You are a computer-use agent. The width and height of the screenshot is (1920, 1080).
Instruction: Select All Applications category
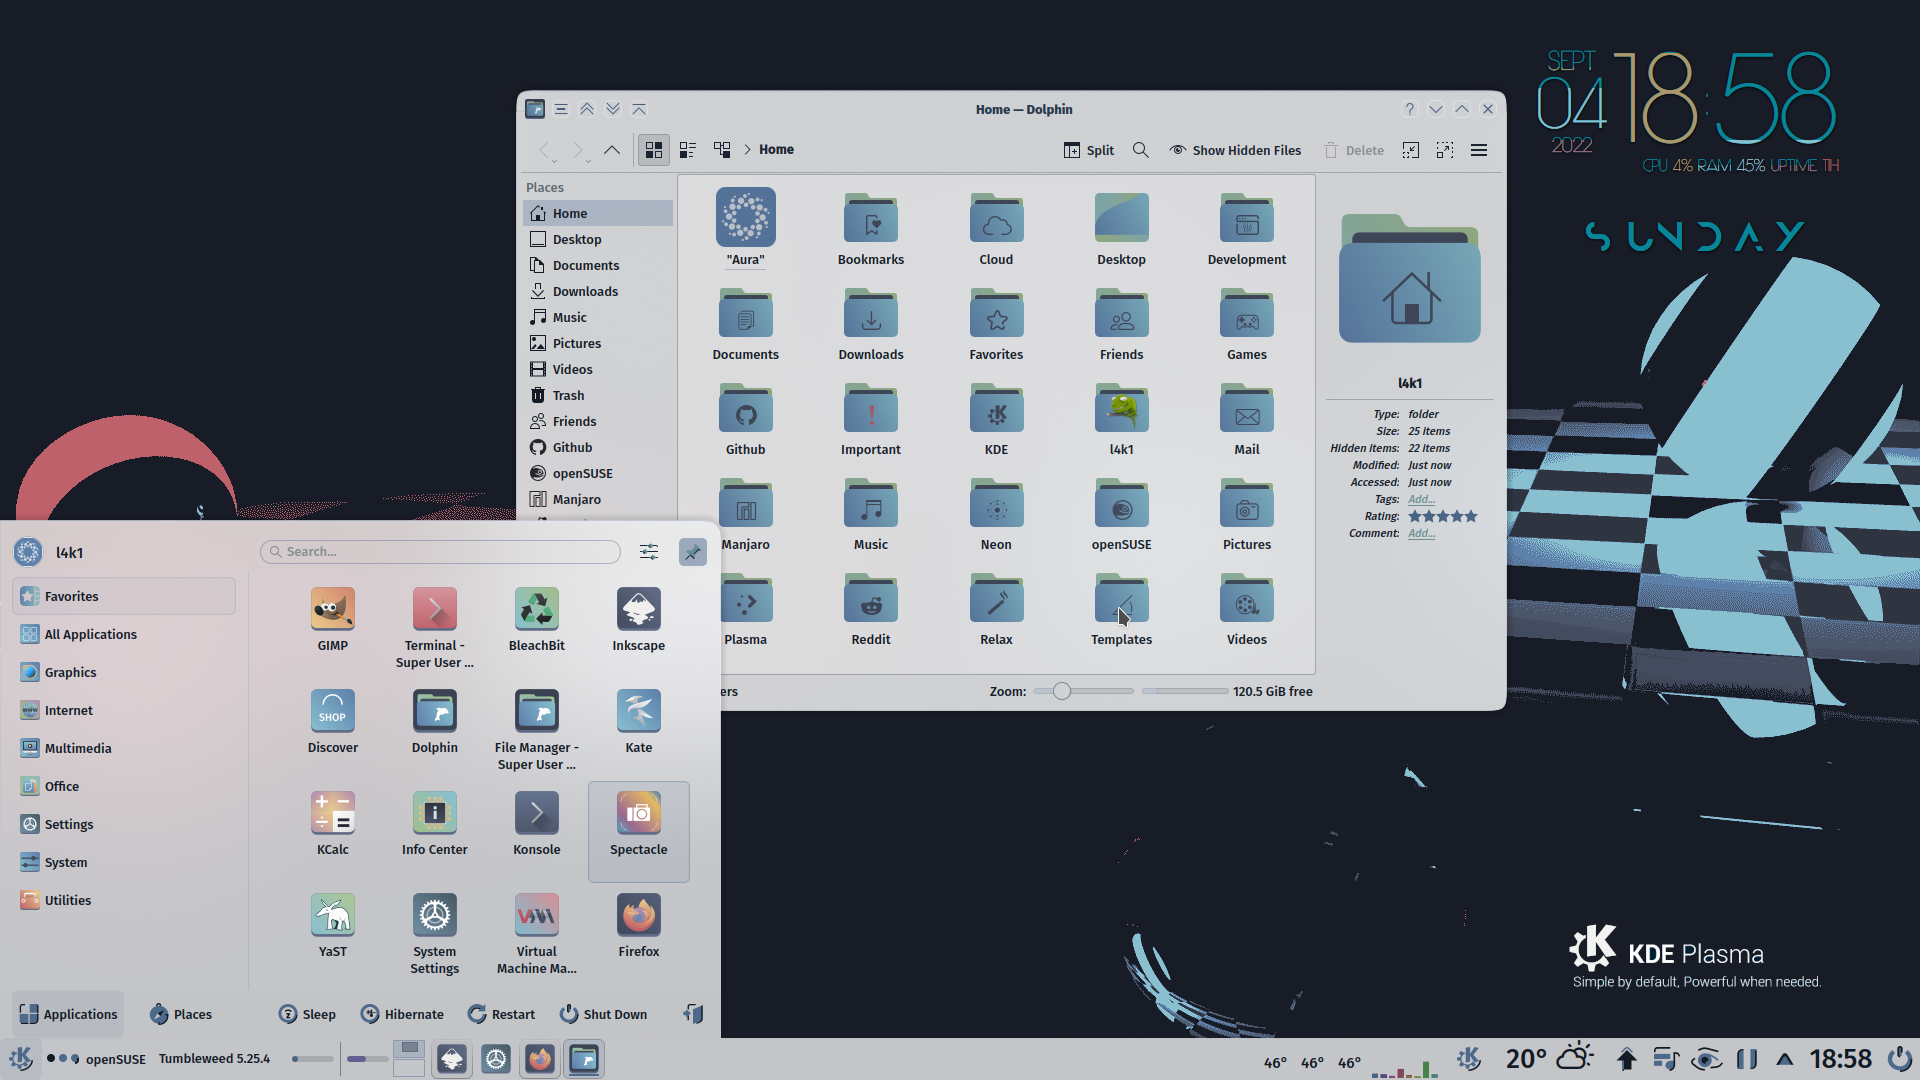tap(124, 634)
